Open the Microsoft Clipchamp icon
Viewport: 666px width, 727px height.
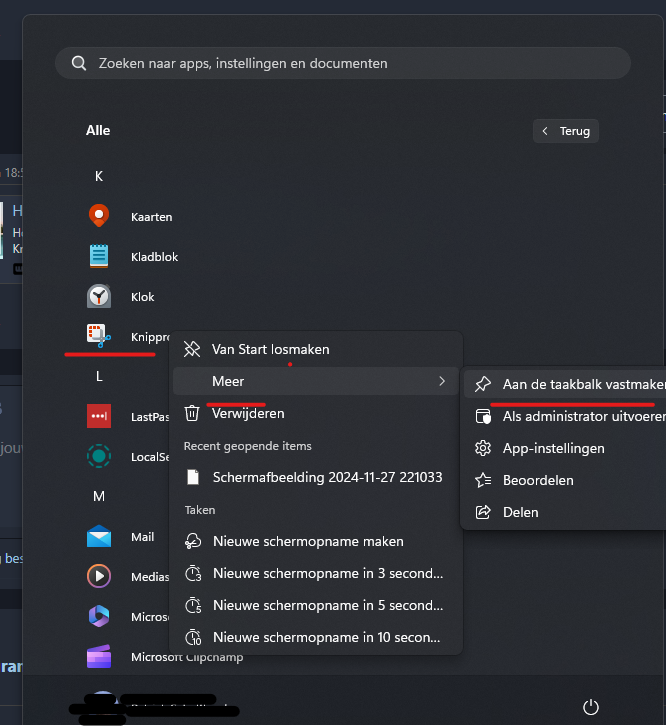tap(99, 657)
